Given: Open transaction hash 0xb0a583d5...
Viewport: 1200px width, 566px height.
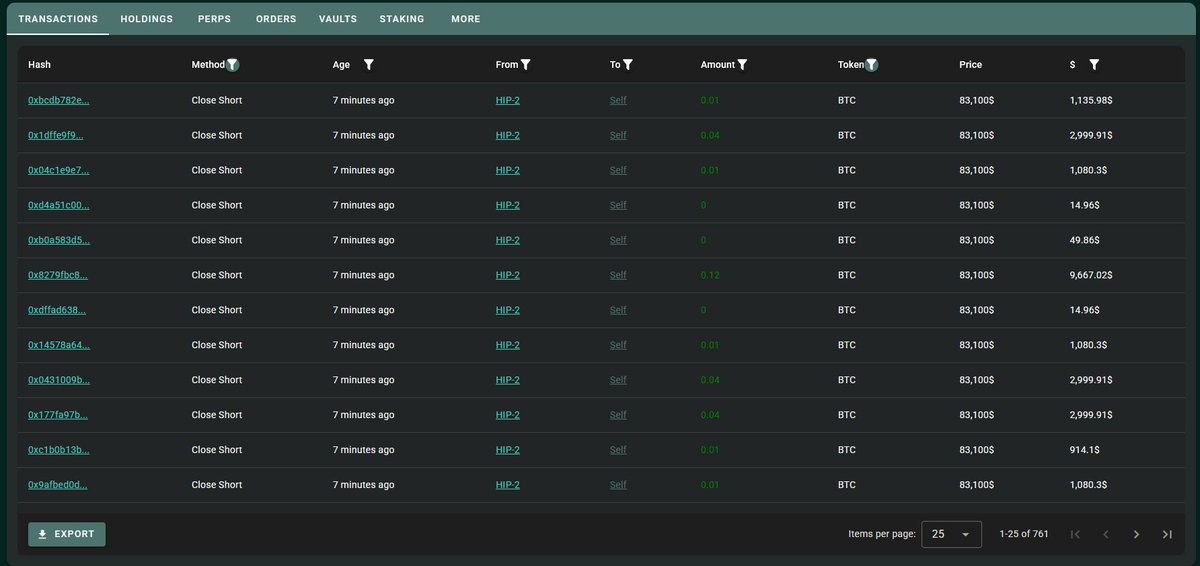Looking at the screenshot, I should click(58, 240).
